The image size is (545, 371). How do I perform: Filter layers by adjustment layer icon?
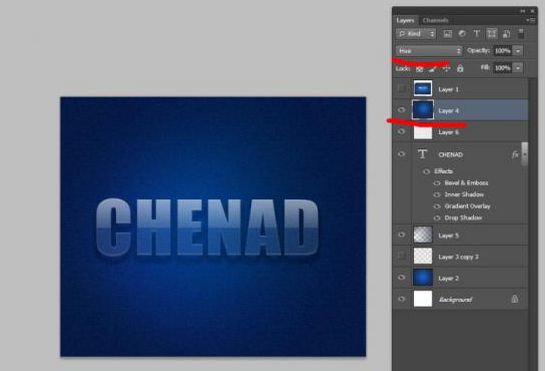click(x=462, y=34)
